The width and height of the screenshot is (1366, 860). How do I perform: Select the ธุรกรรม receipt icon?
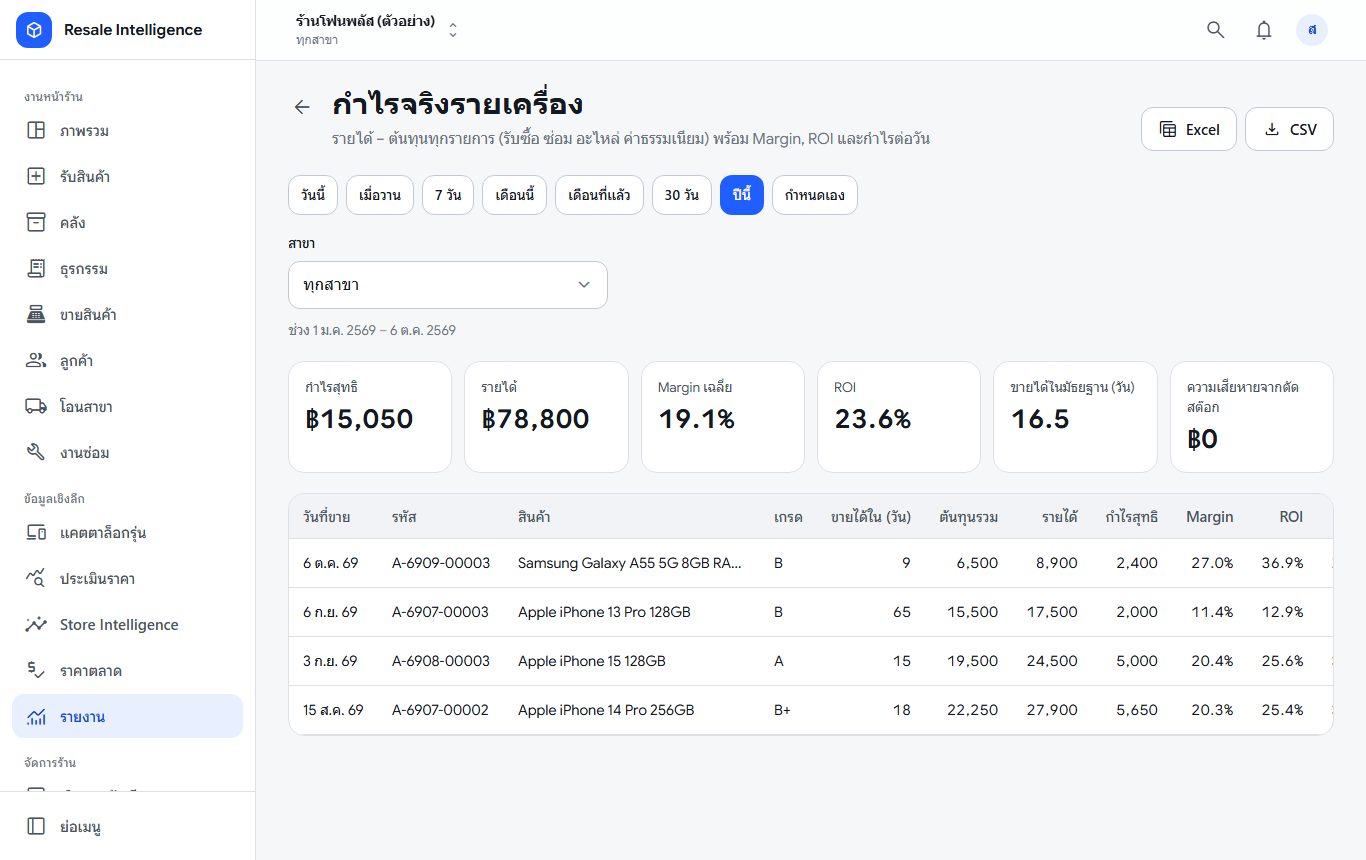pos(36,269)
